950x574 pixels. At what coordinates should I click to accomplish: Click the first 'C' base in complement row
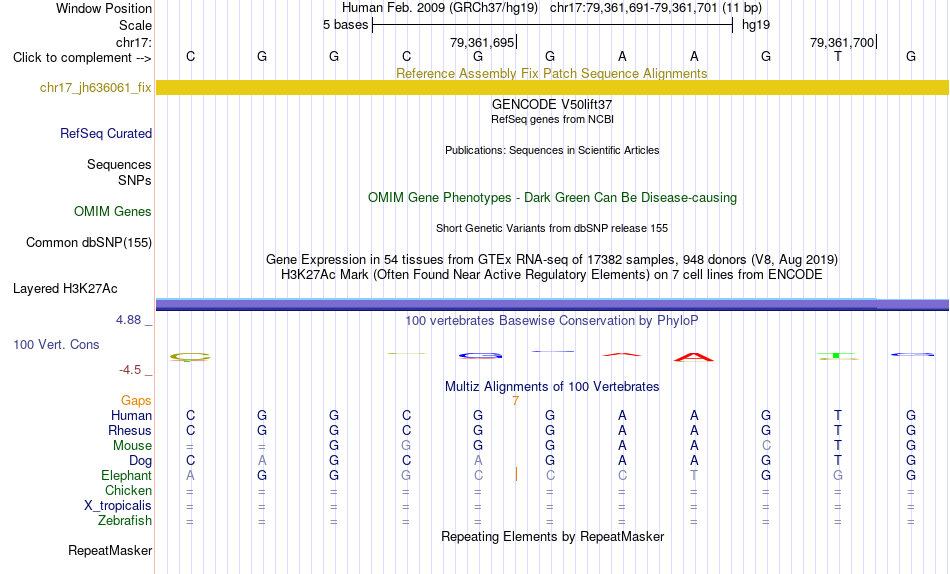pos(190,56)
